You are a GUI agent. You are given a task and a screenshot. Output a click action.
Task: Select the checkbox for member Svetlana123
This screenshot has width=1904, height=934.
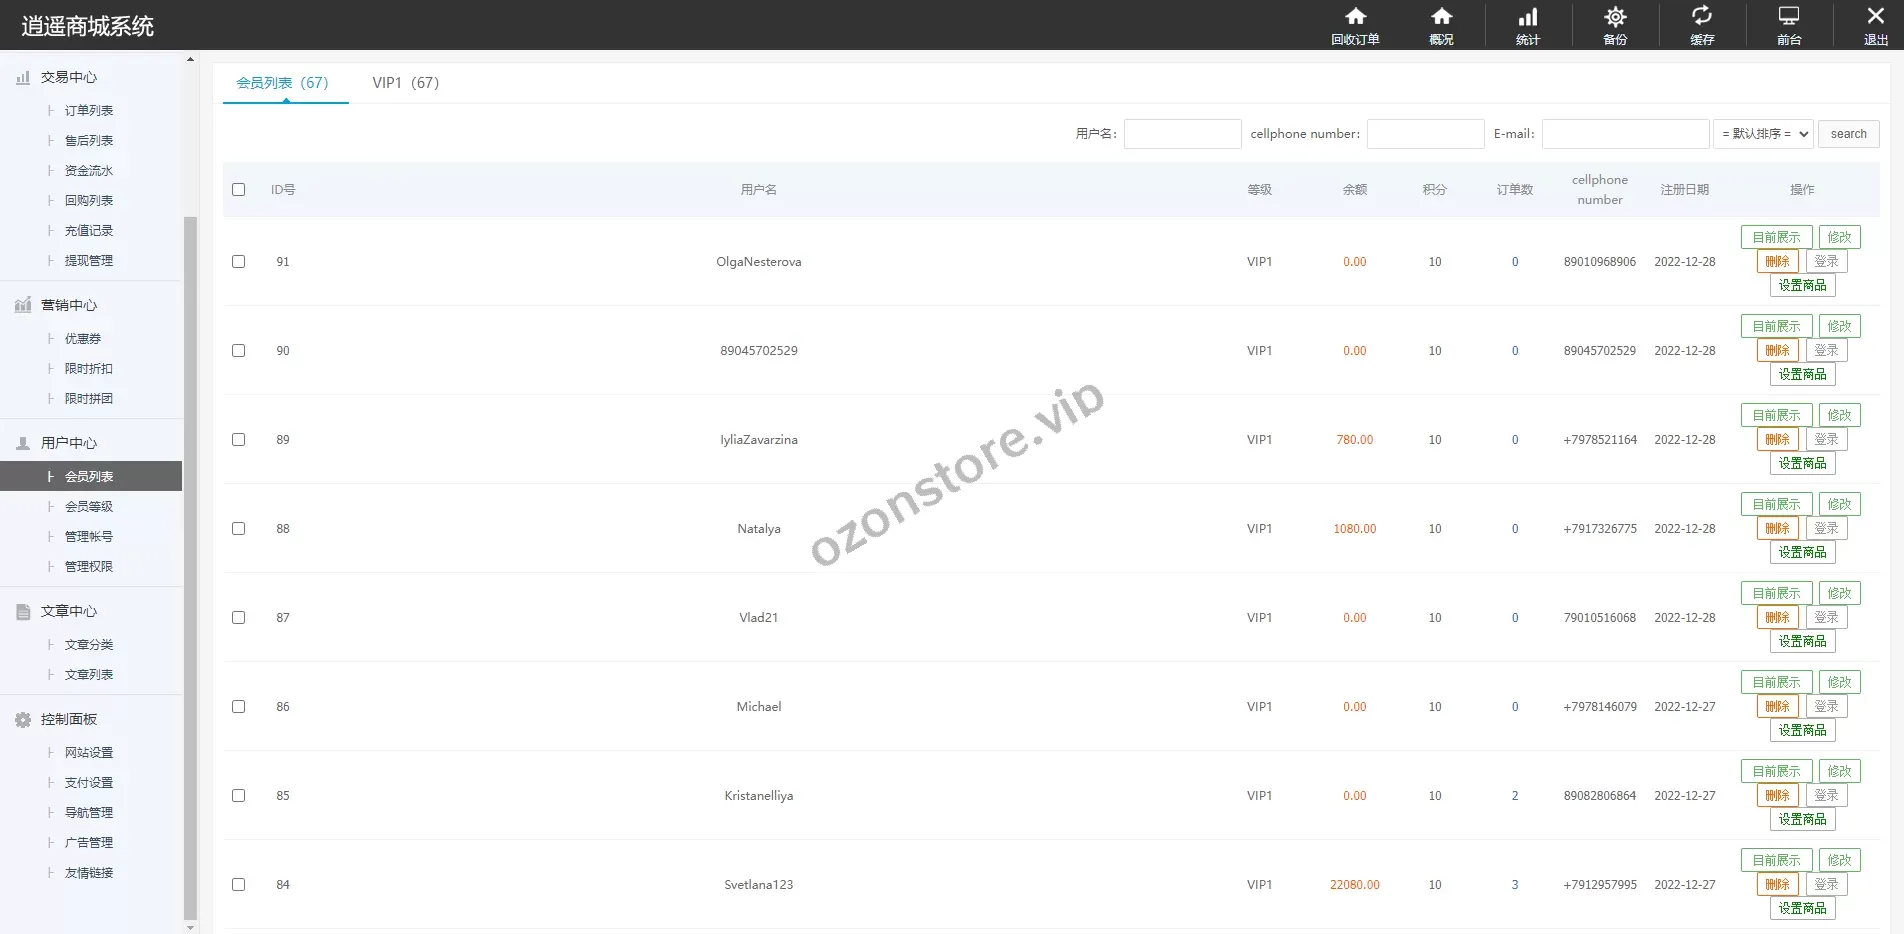tap(238, 885)
